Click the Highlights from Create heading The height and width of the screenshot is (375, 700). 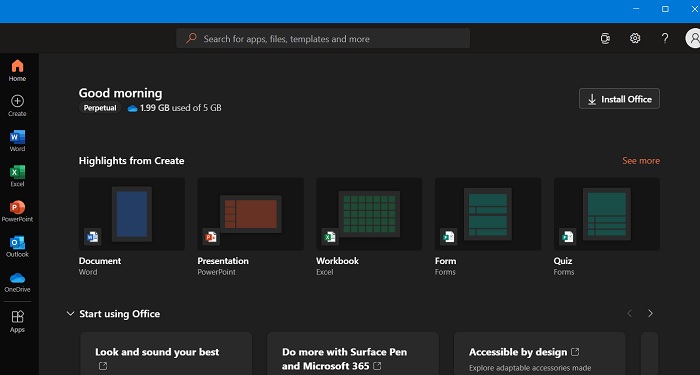pos(131,161)
